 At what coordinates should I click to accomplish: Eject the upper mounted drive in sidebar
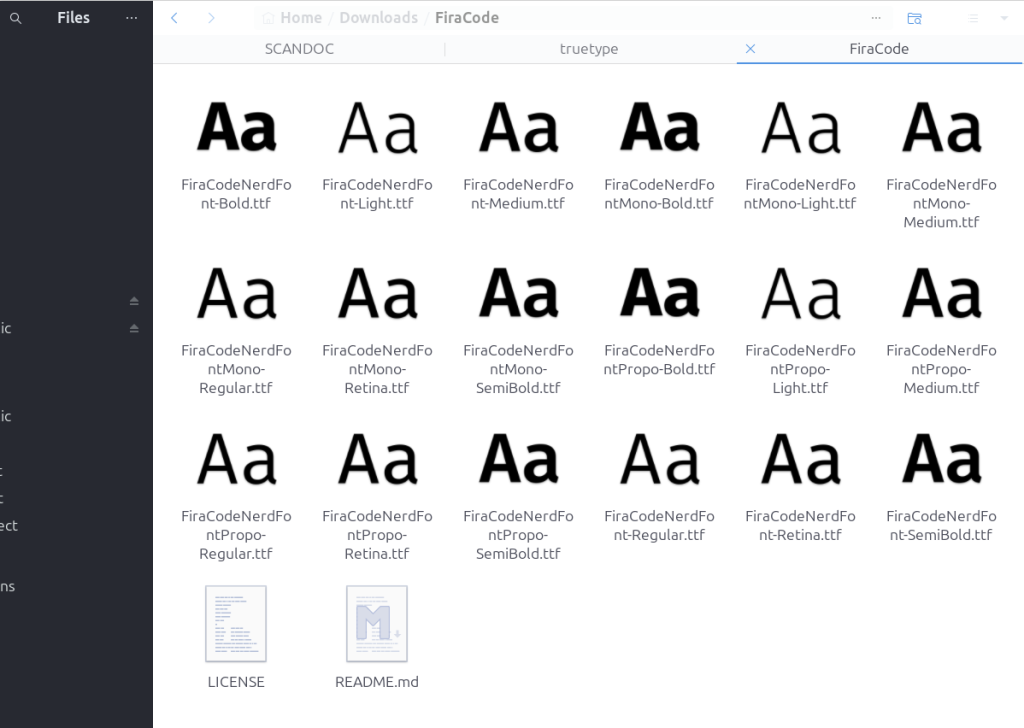pos(134,301)
